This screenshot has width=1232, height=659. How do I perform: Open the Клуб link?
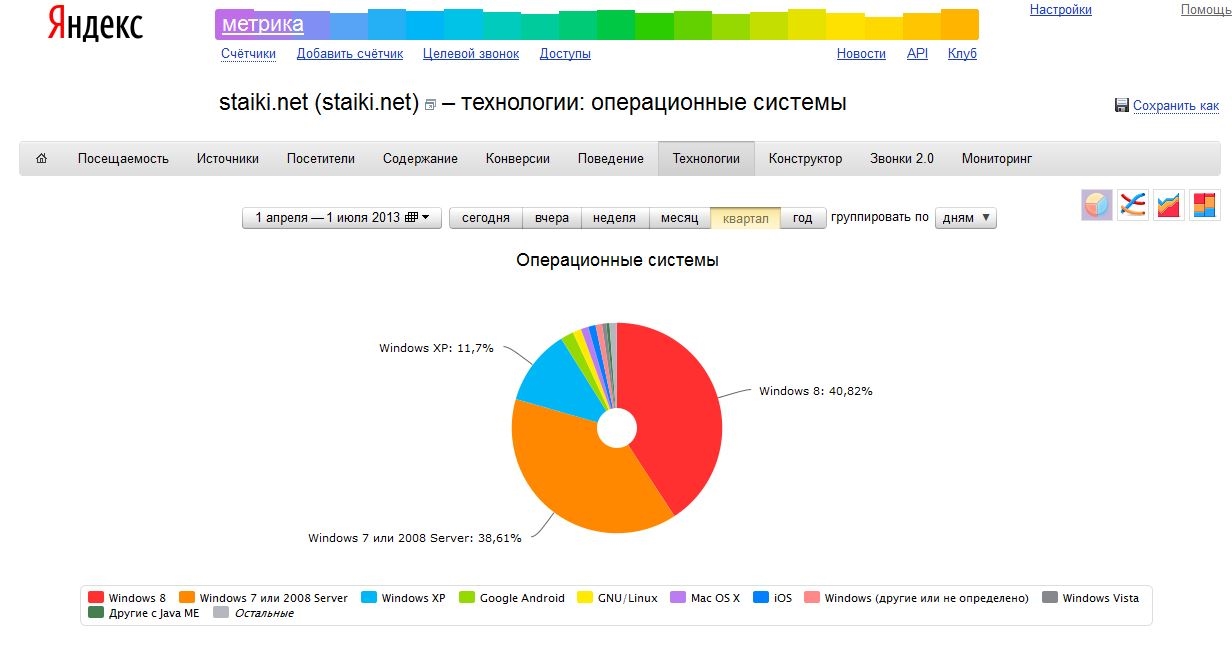coord(962,54)
